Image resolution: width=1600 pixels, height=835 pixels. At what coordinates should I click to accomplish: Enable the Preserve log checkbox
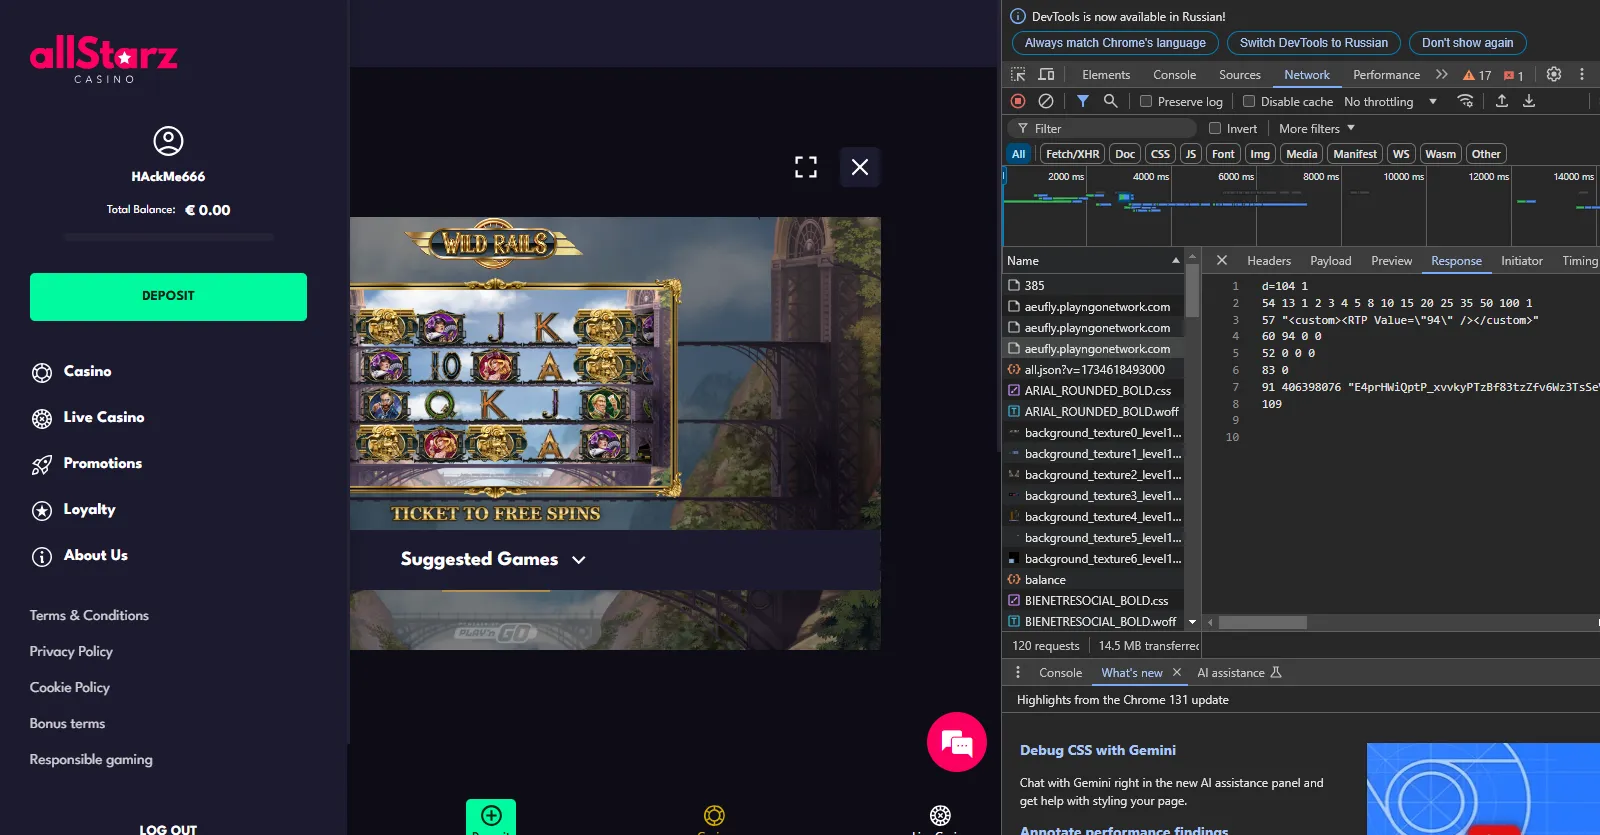1146,101
